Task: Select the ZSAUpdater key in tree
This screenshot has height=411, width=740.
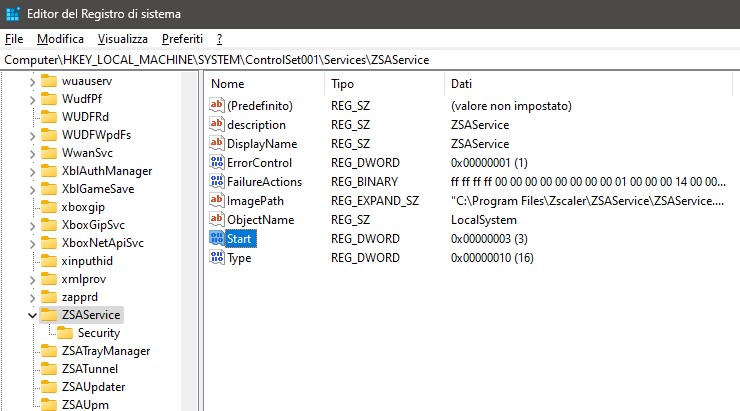Action: [93, 386]
